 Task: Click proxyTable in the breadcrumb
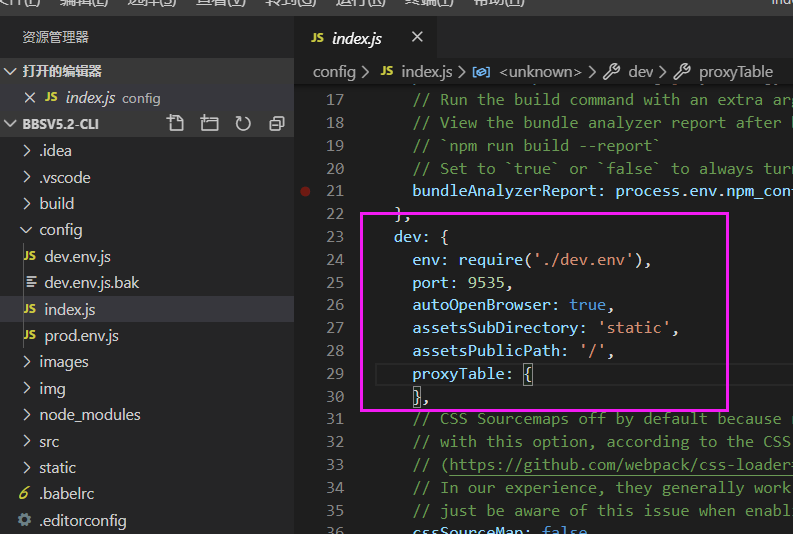point(735,72)
